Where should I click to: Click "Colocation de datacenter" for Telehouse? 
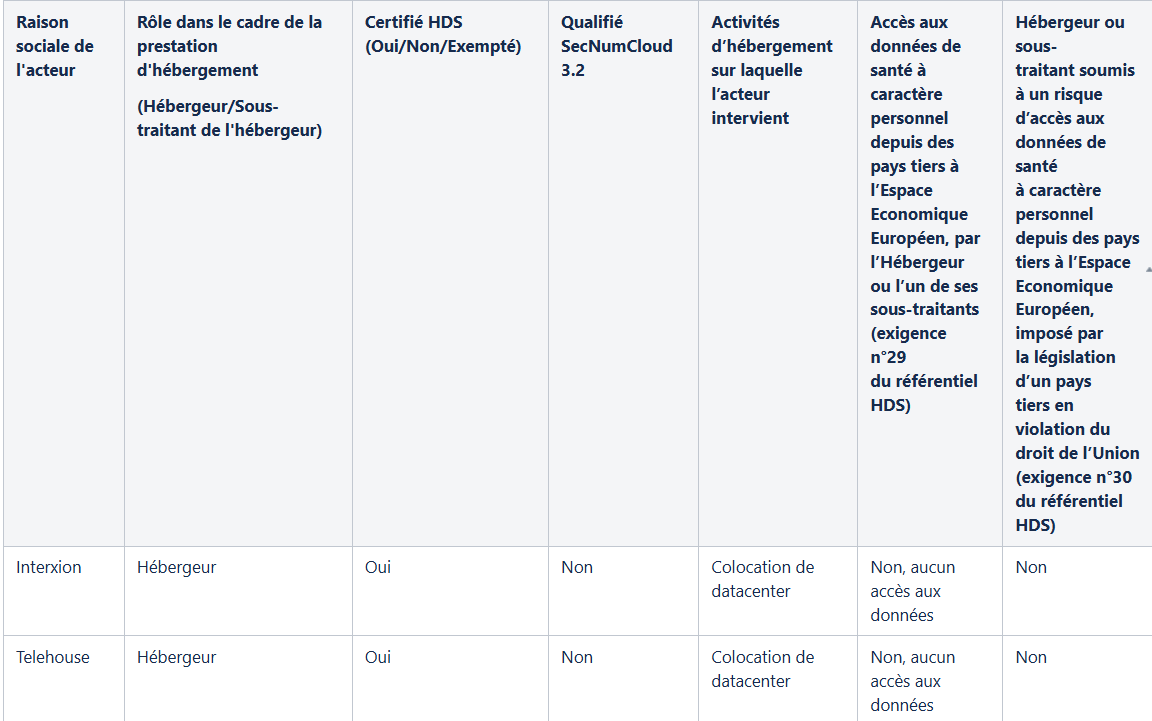click(x=763, y=669)
